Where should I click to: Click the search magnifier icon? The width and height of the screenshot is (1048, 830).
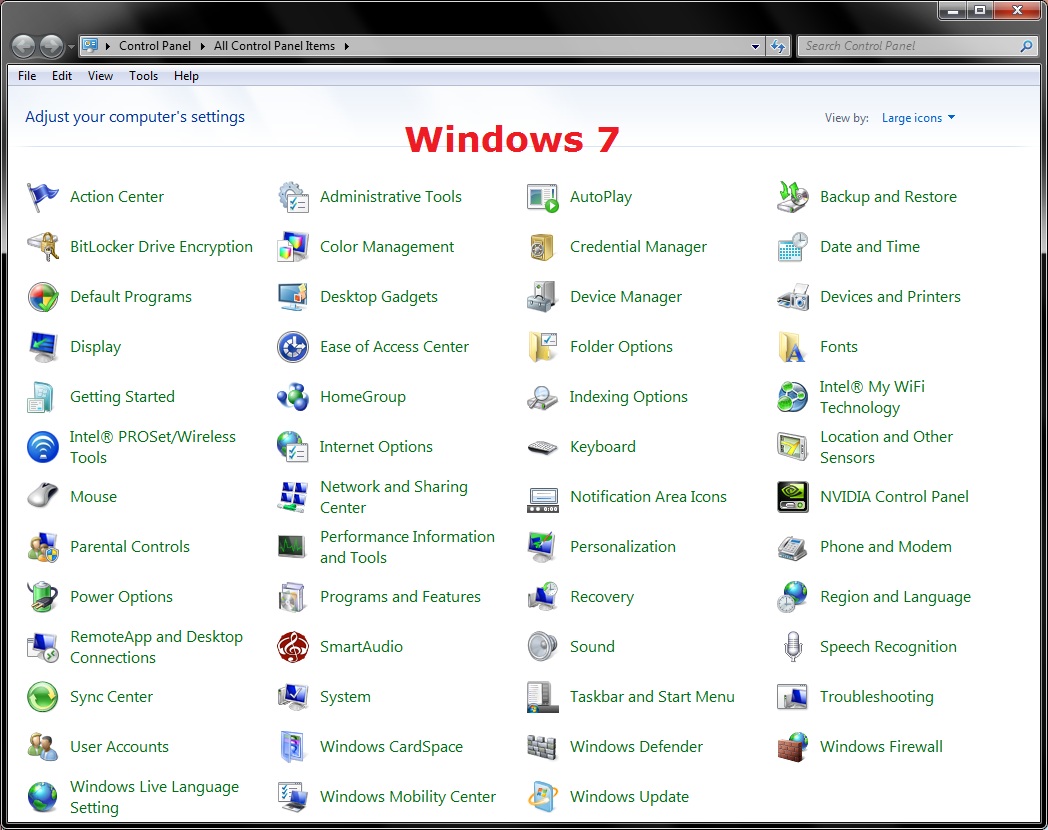[1027, 46]
